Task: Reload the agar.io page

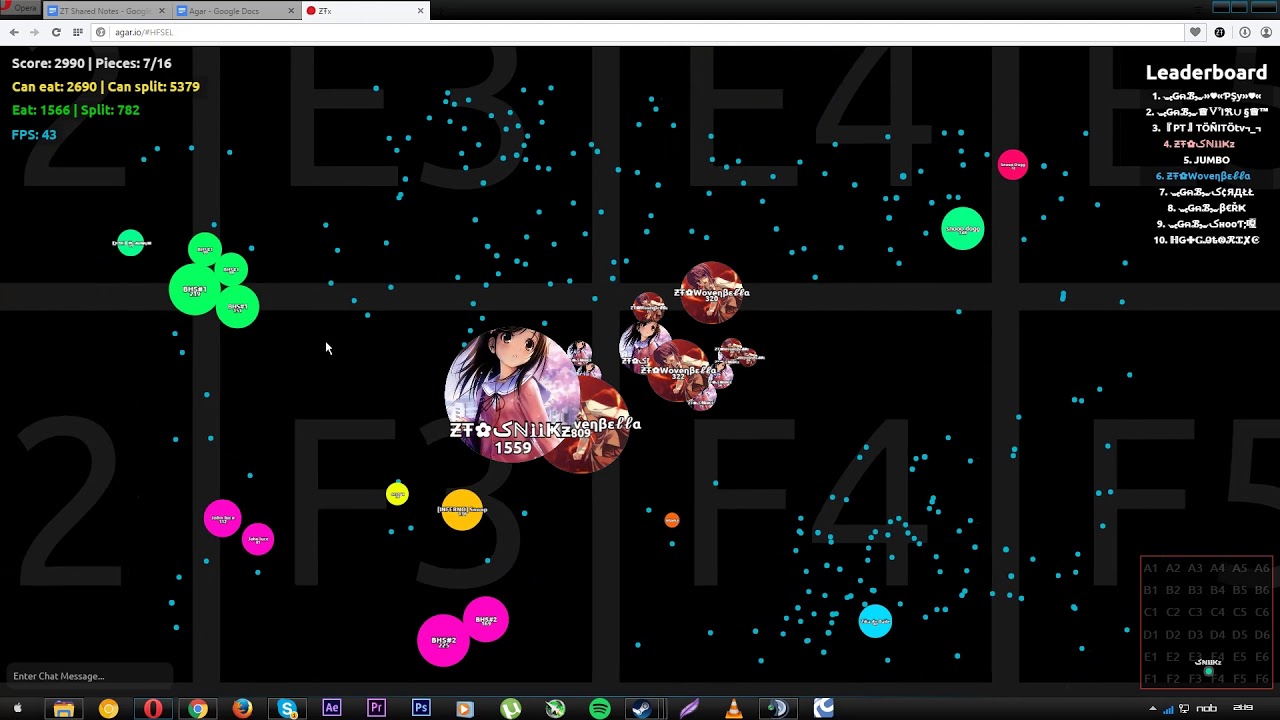Action: [x=56, y=32]
